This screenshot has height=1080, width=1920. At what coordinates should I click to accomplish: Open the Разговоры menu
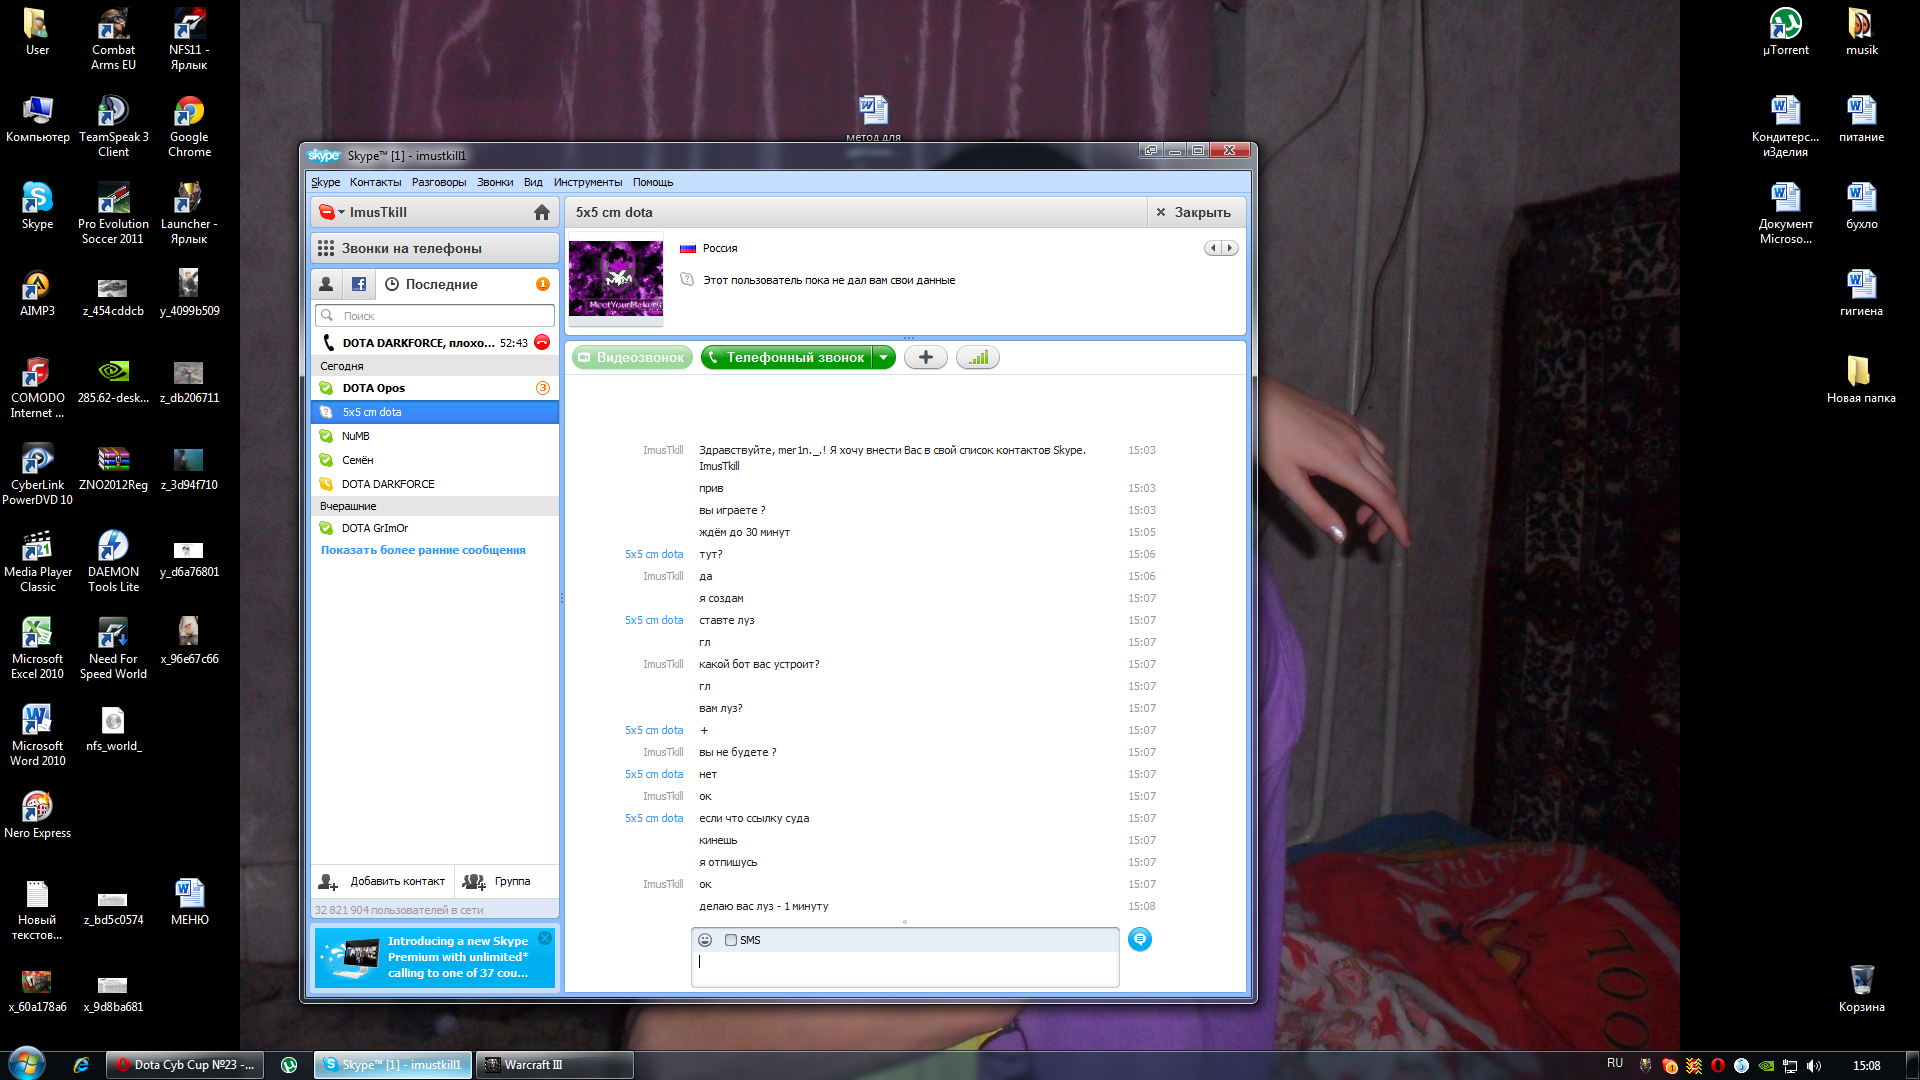[x=439, y=182]
